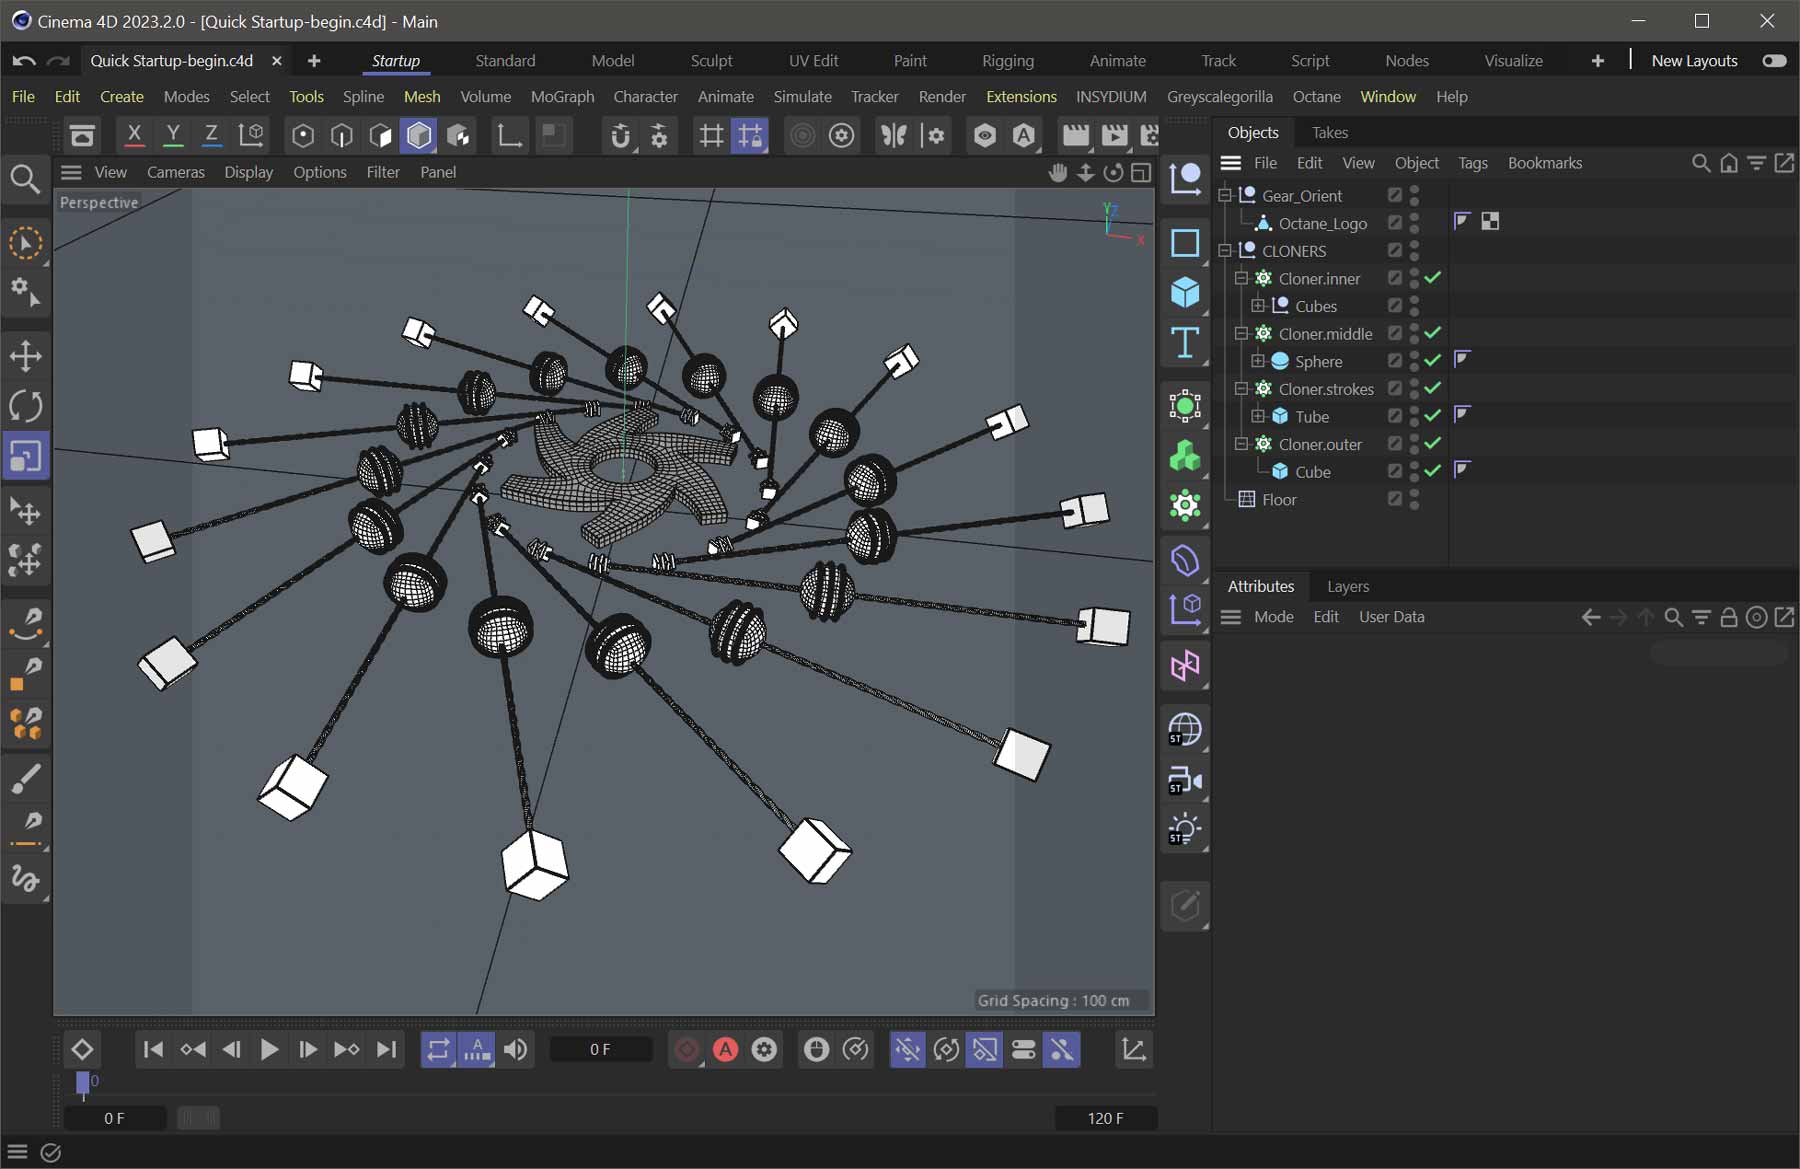Select the Scale tool in left toolbar
The image size is (1800, 1169).
pos(25,456)
